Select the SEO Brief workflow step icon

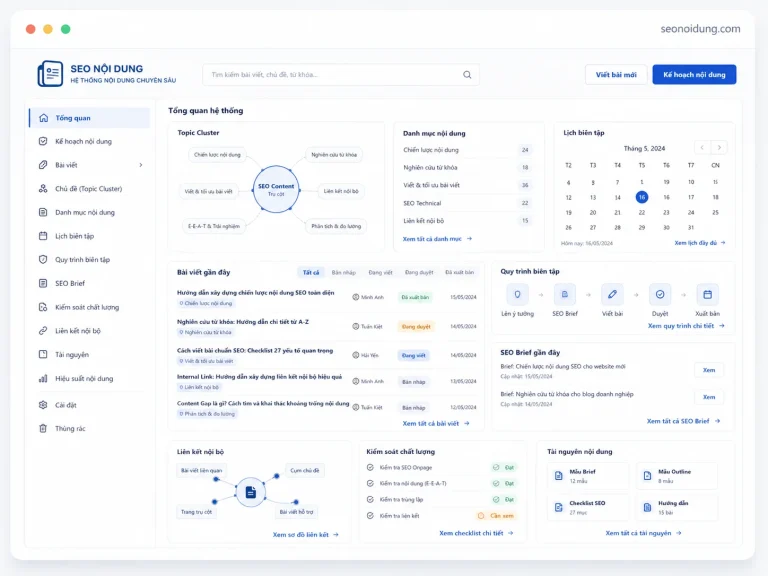click(x=565, y=294)
